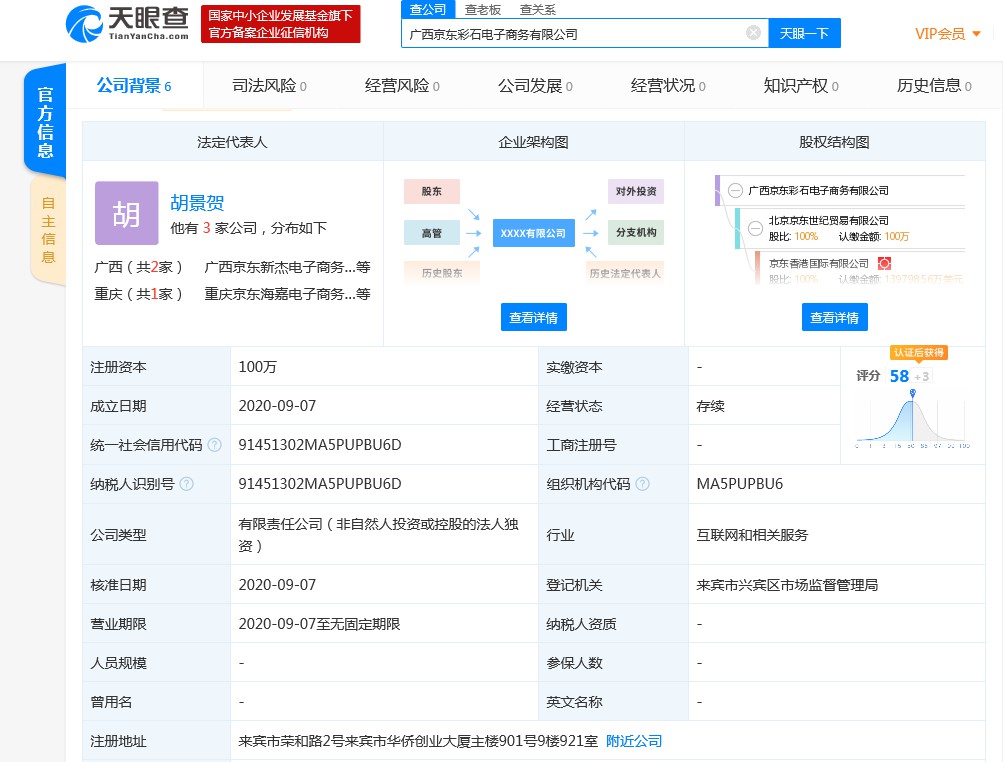Clear the search box text
1003x762 pixels.
(x=754, y=33)
